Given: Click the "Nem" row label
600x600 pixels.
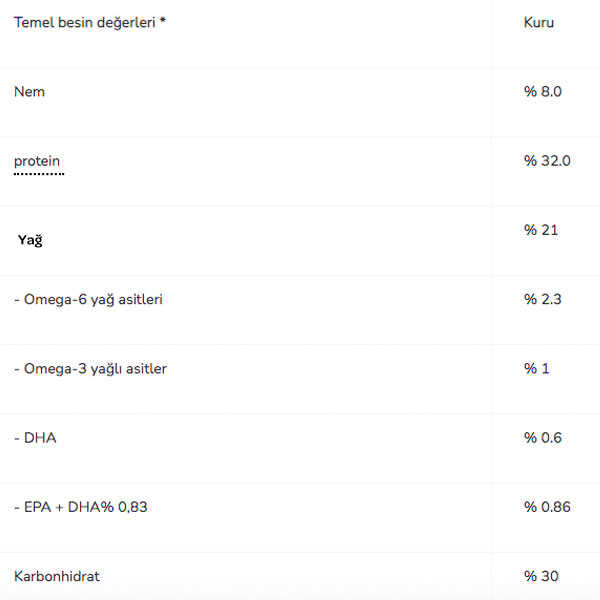Looking at the screenshot, I should tap(29, 92).
